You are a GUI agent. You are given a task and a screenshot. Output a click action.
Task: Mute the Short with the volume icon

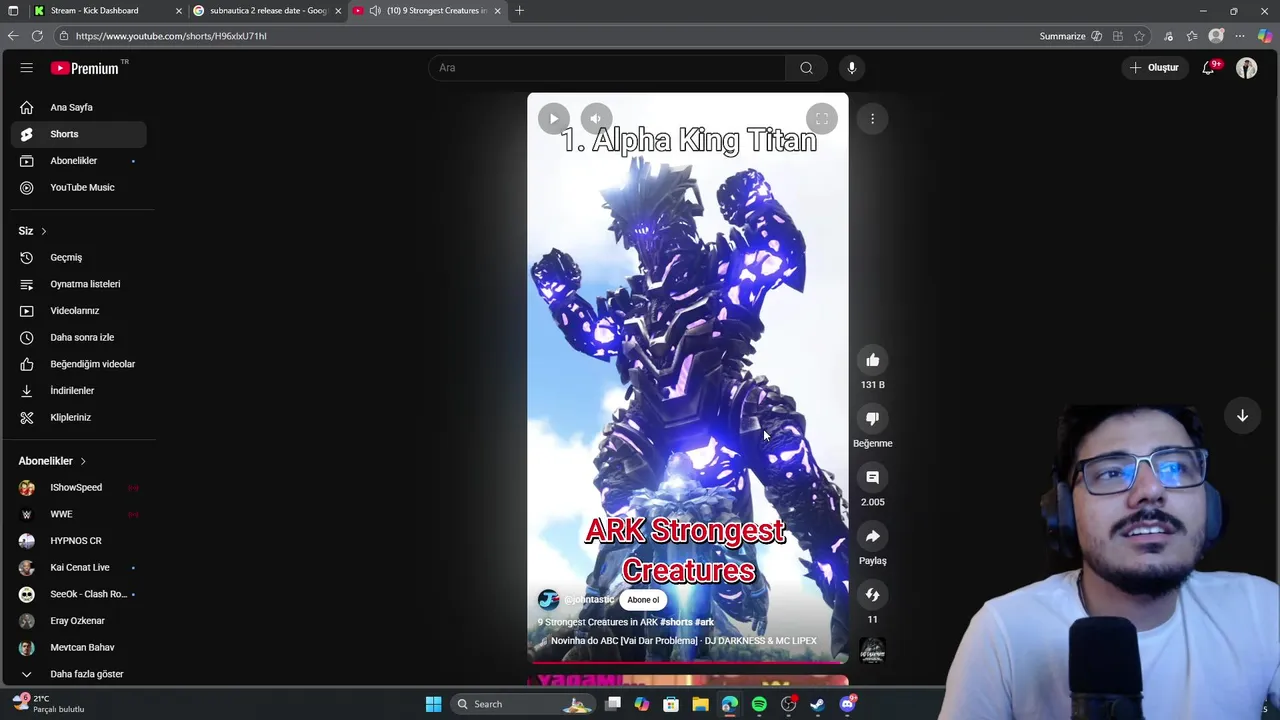click(x=596, y=119)
